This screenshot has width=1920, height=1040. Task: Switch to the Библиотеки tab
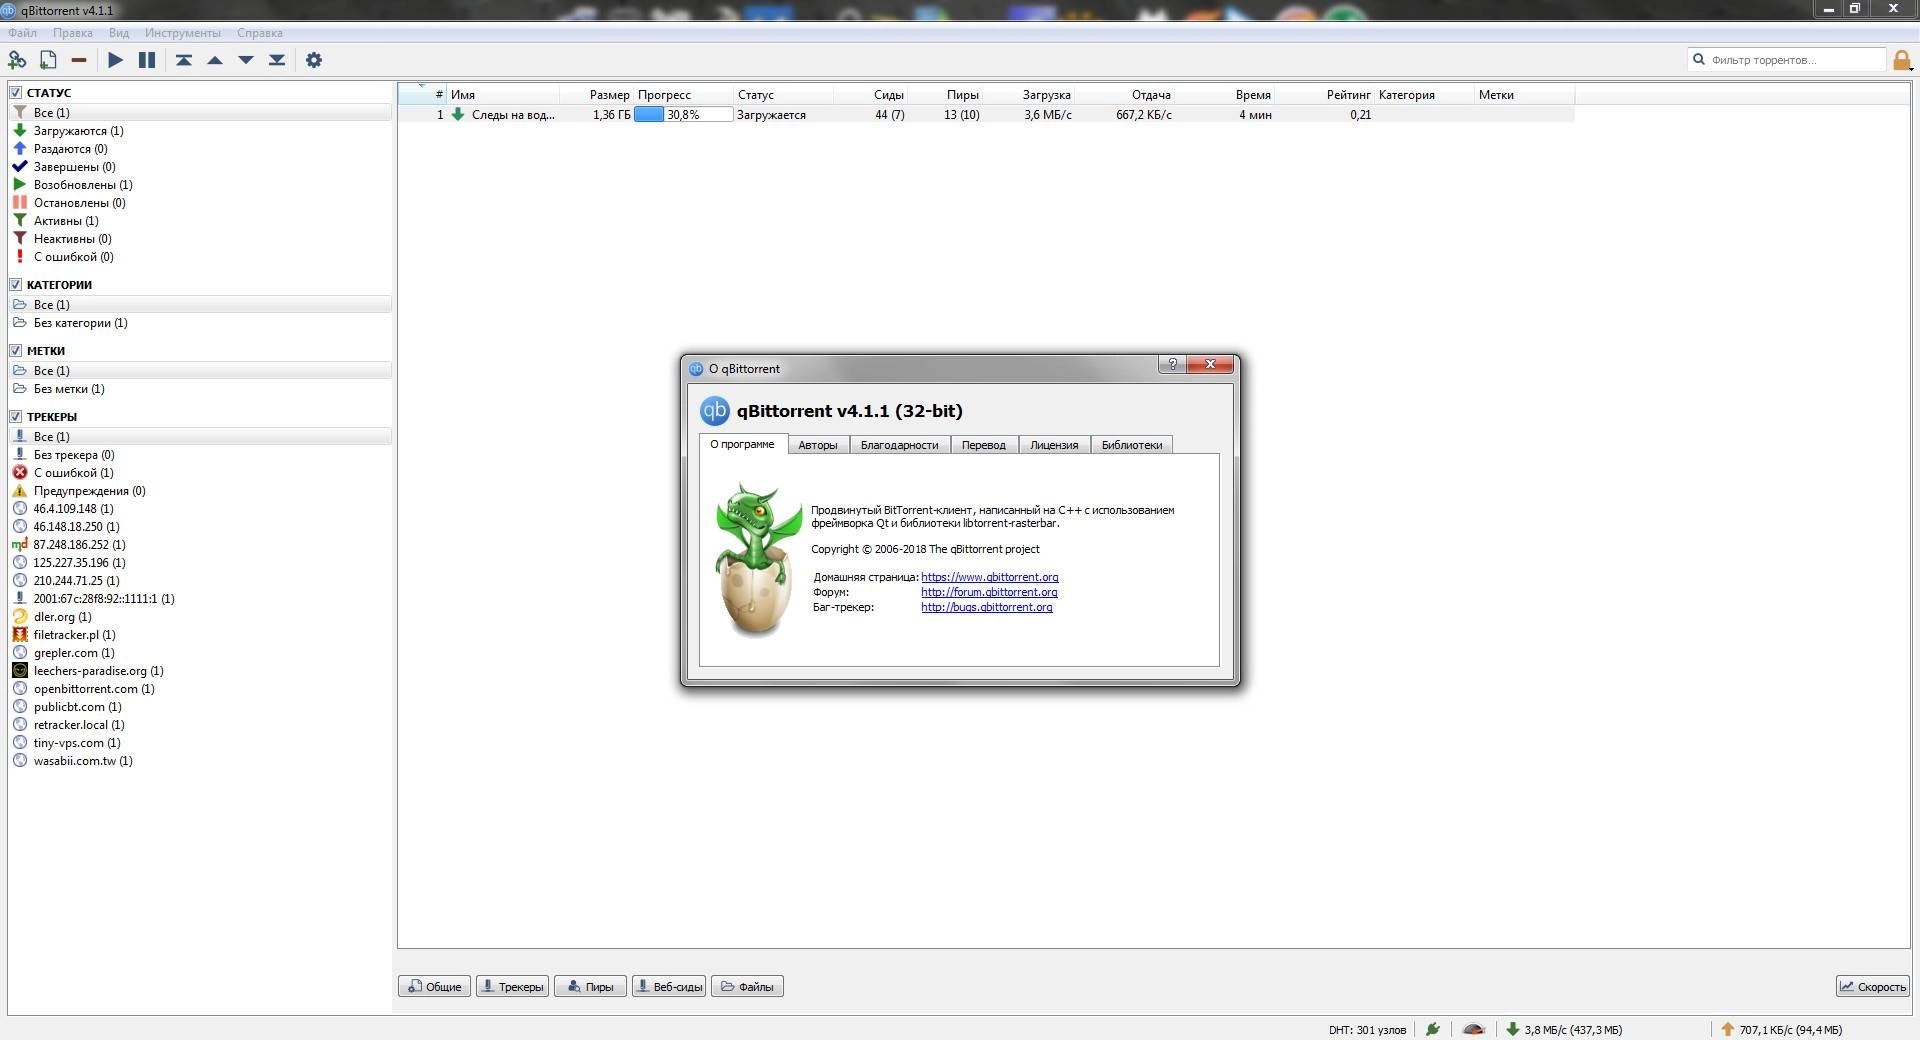[1132, 445]
